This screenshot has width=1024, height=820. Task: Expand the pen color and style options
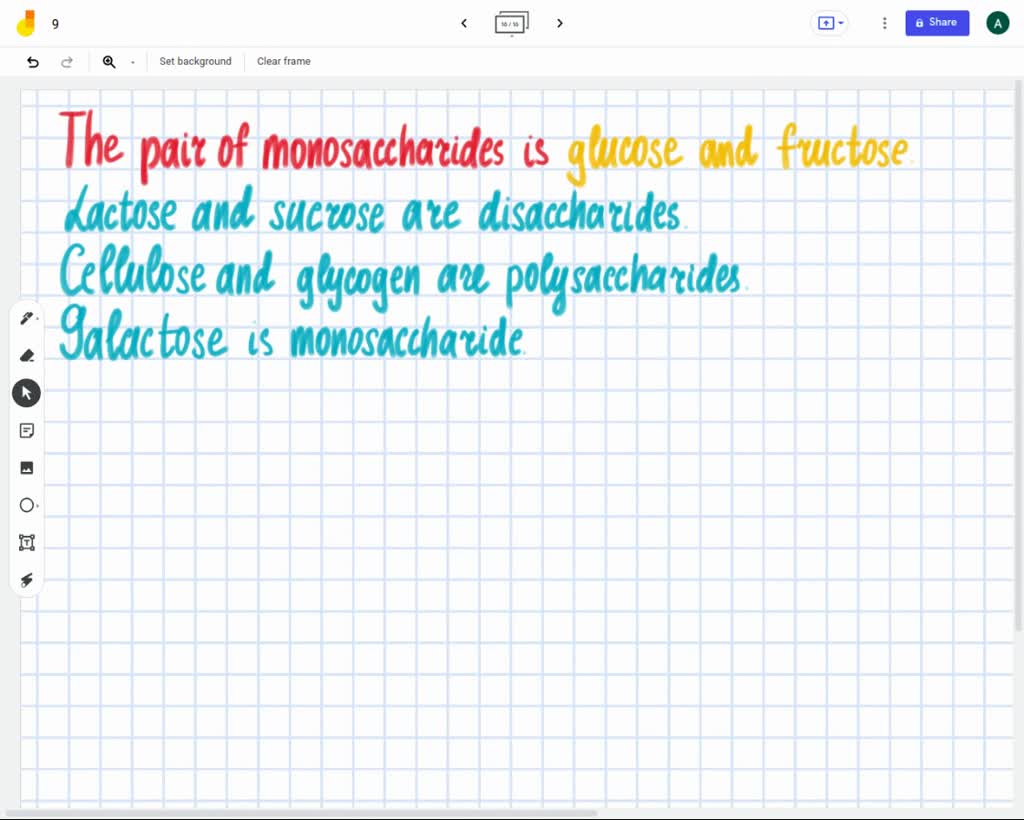coord(39,317)
